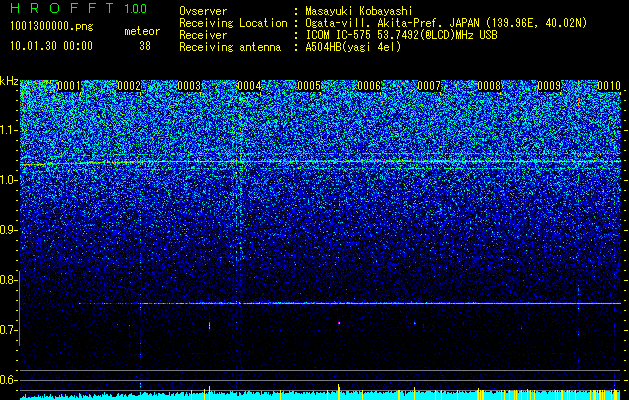The width and height of the screenshot is (629, 400).
Task: Click the 0003 minute marker
Action: (x=189, y=86)
